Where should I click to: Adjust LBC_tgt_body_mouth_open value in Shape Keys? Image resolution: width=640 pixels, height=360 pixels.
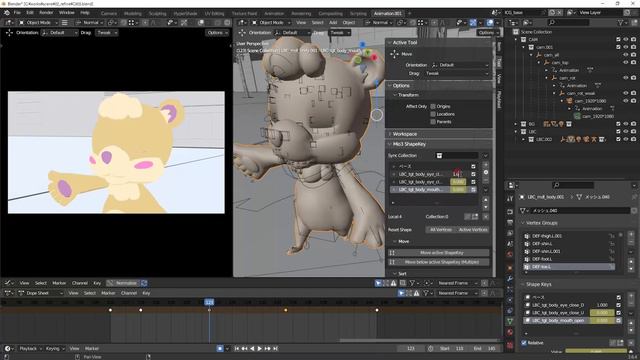602,320
